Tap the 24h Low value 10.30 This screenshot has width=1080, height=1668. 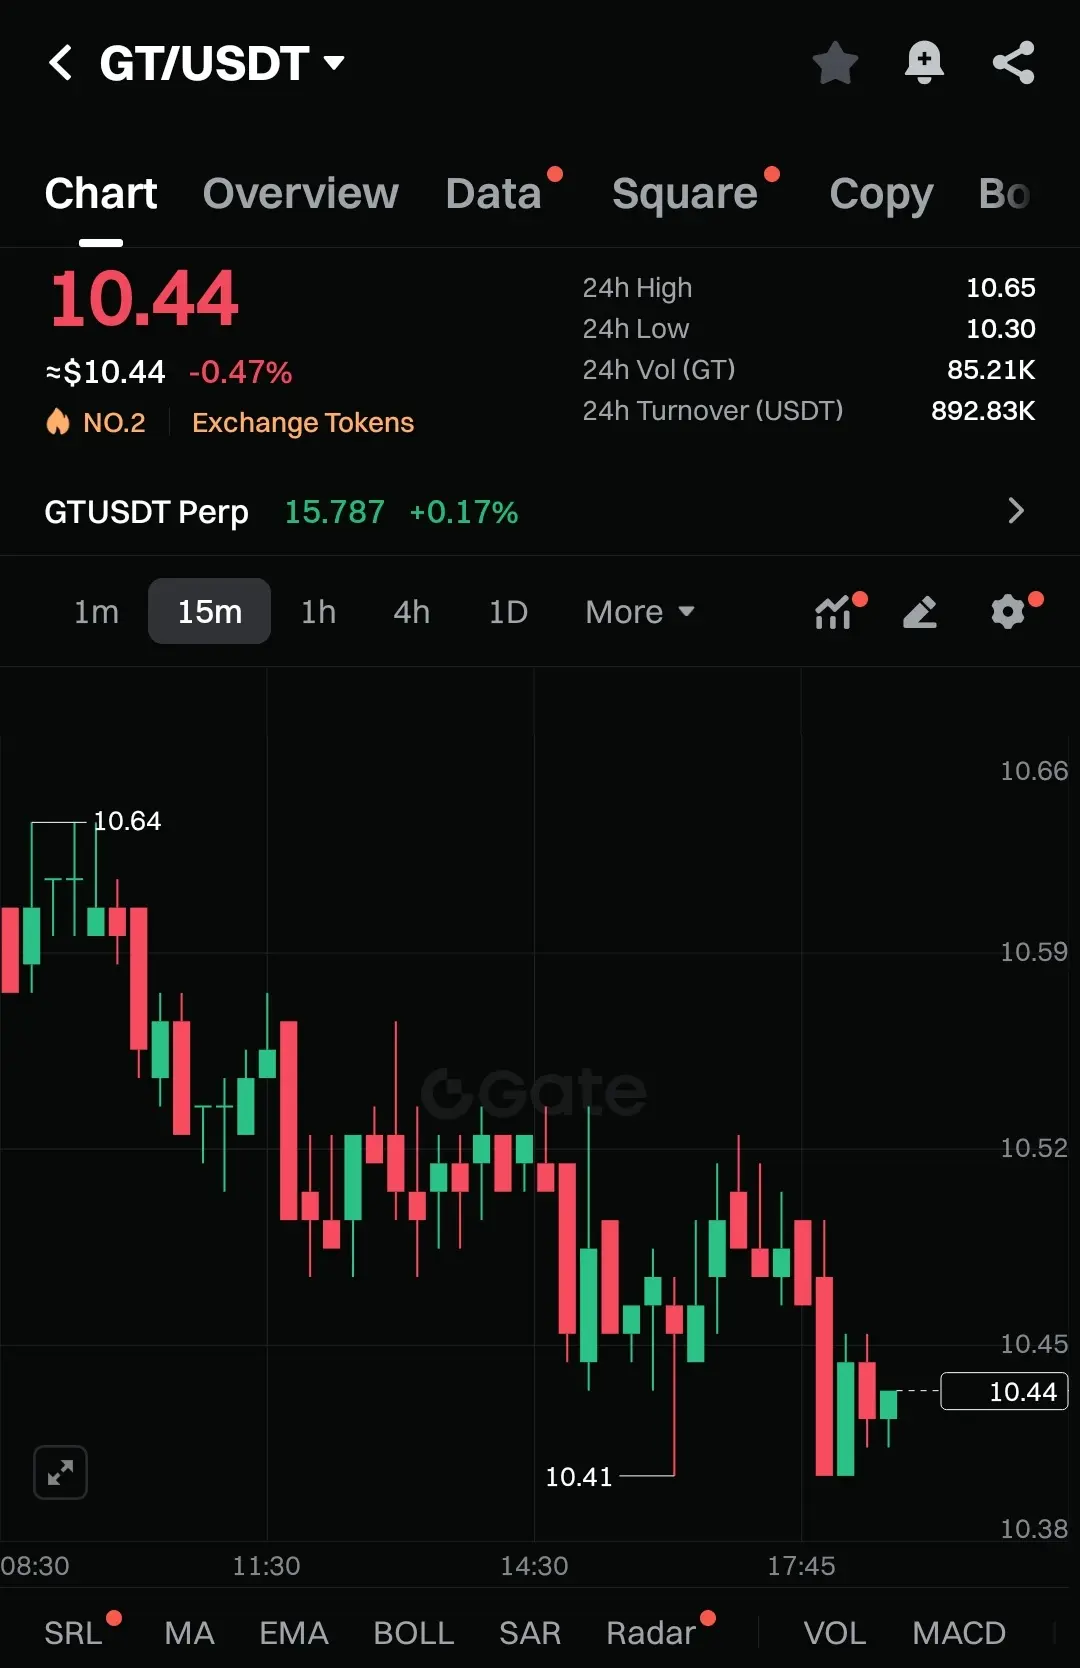1000,329
